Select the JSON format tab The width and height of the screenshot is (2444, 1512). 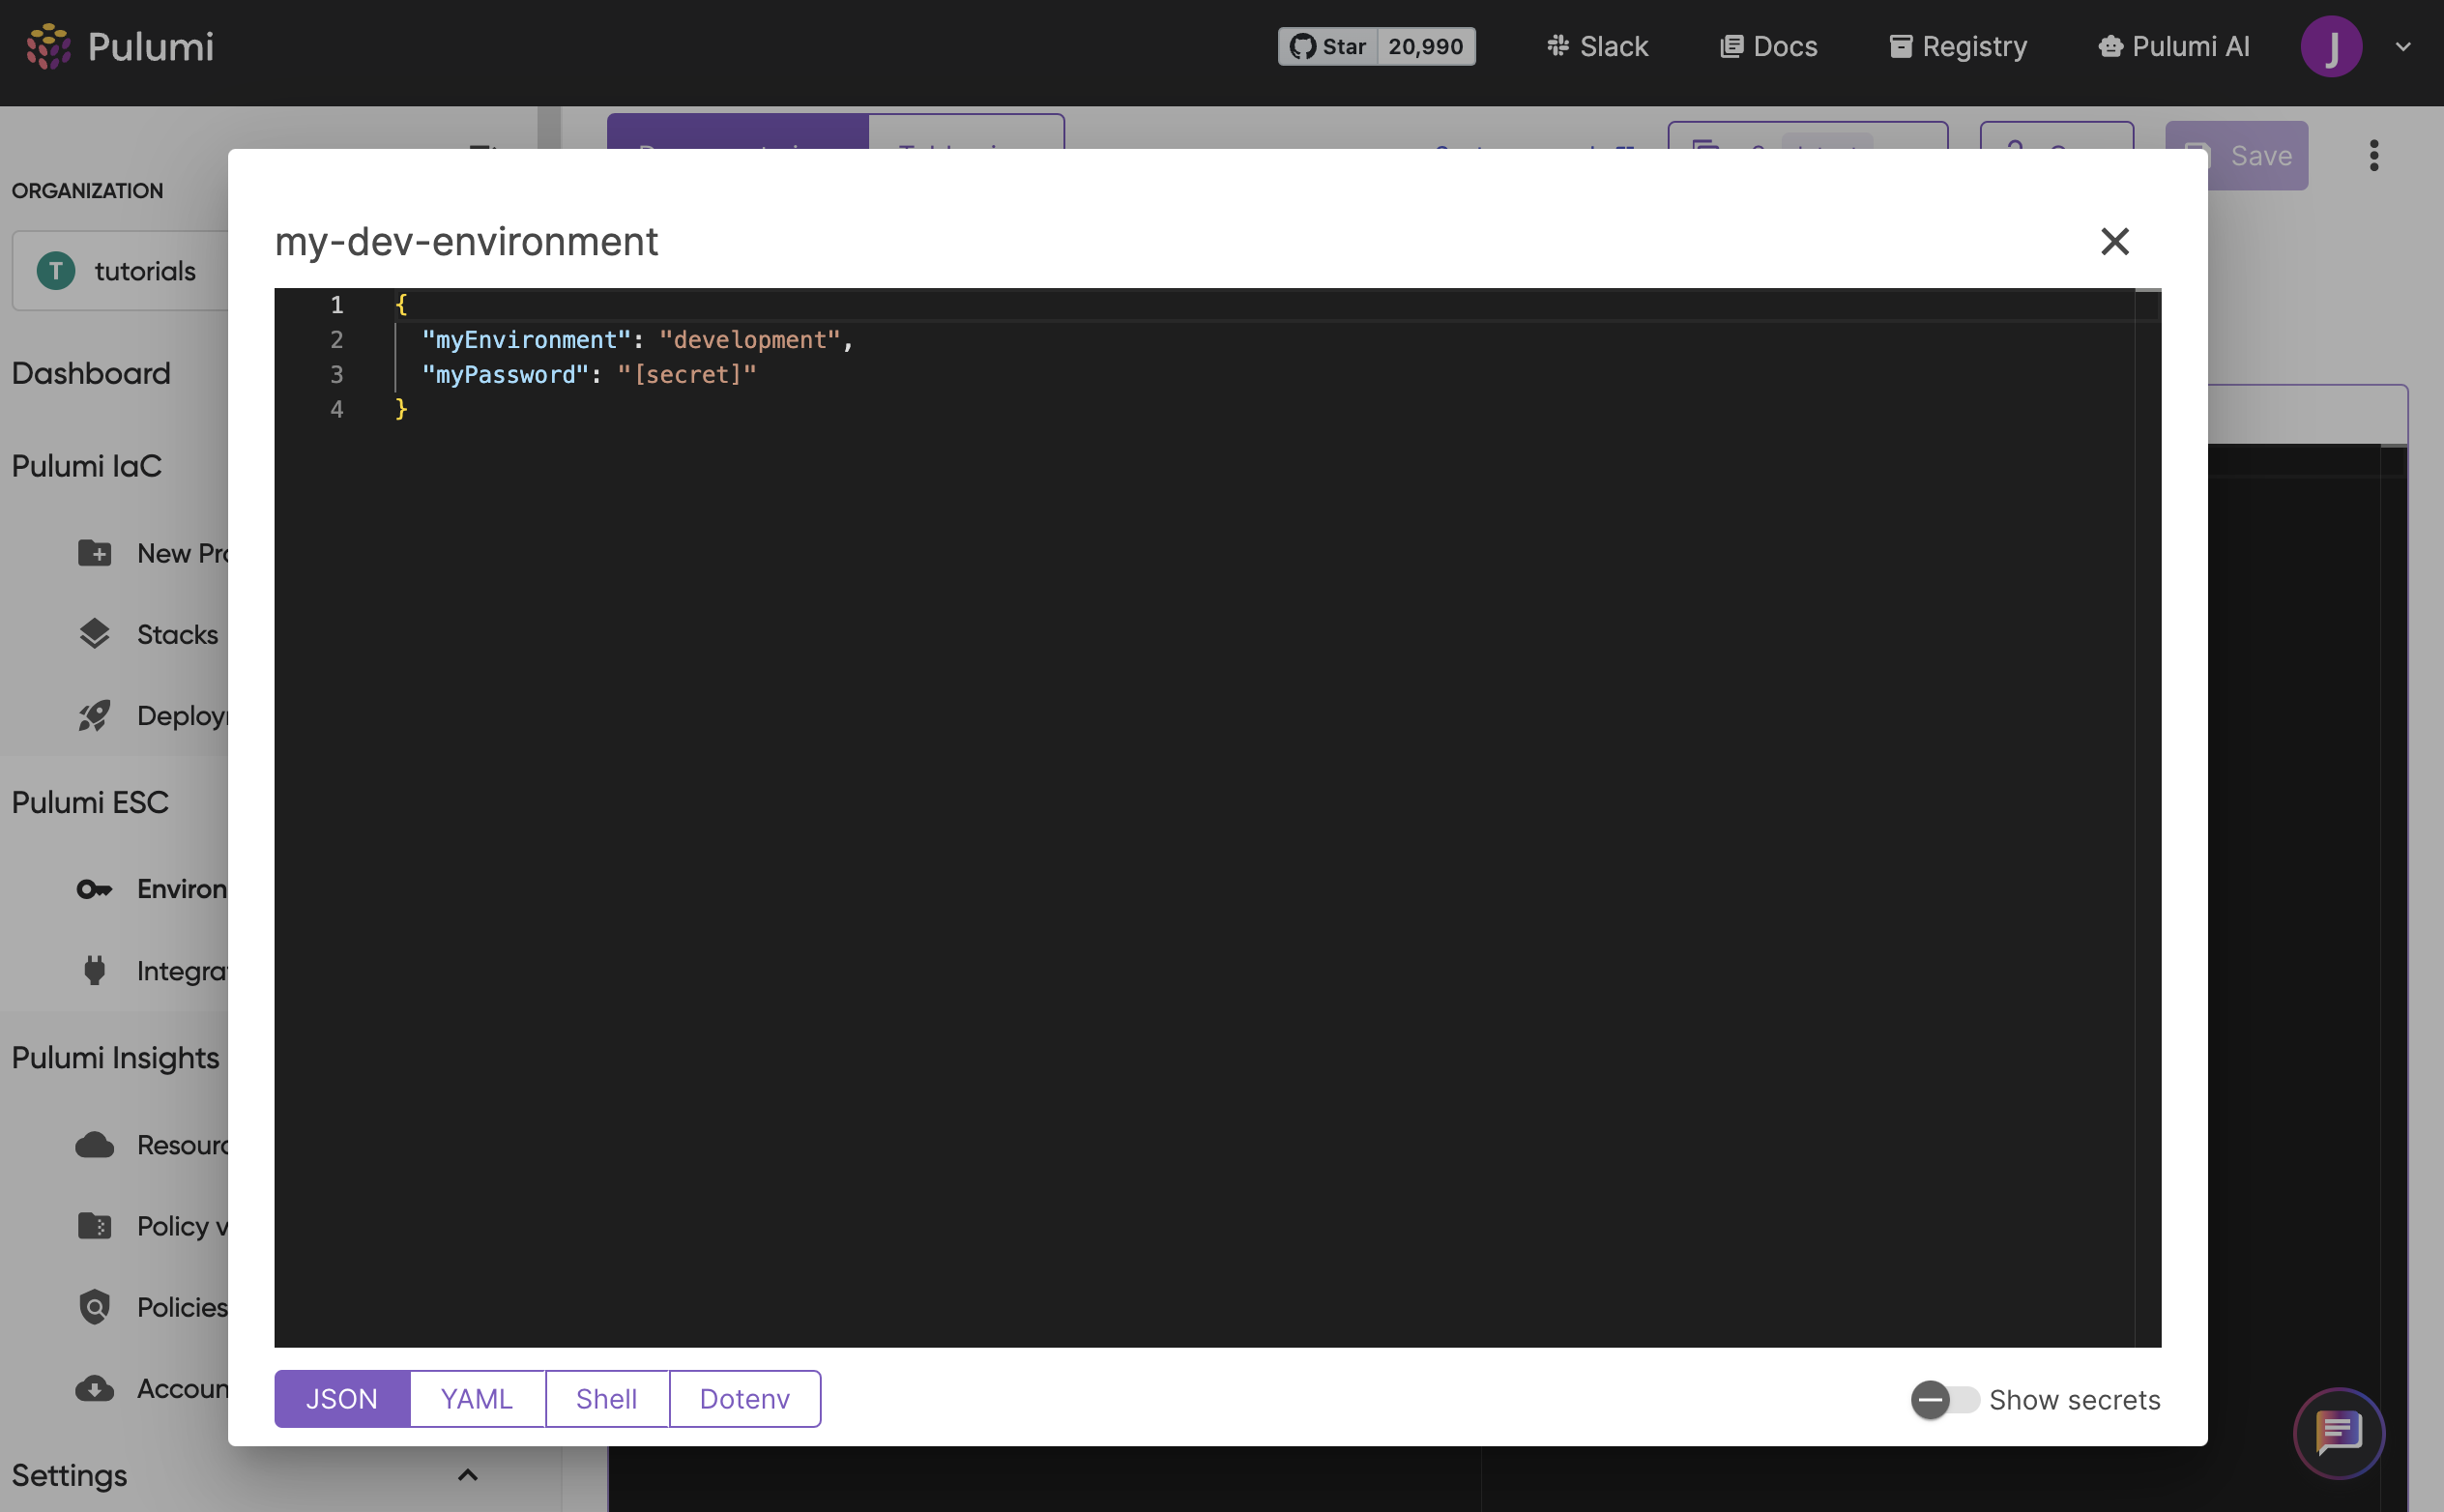point(341,1398)
